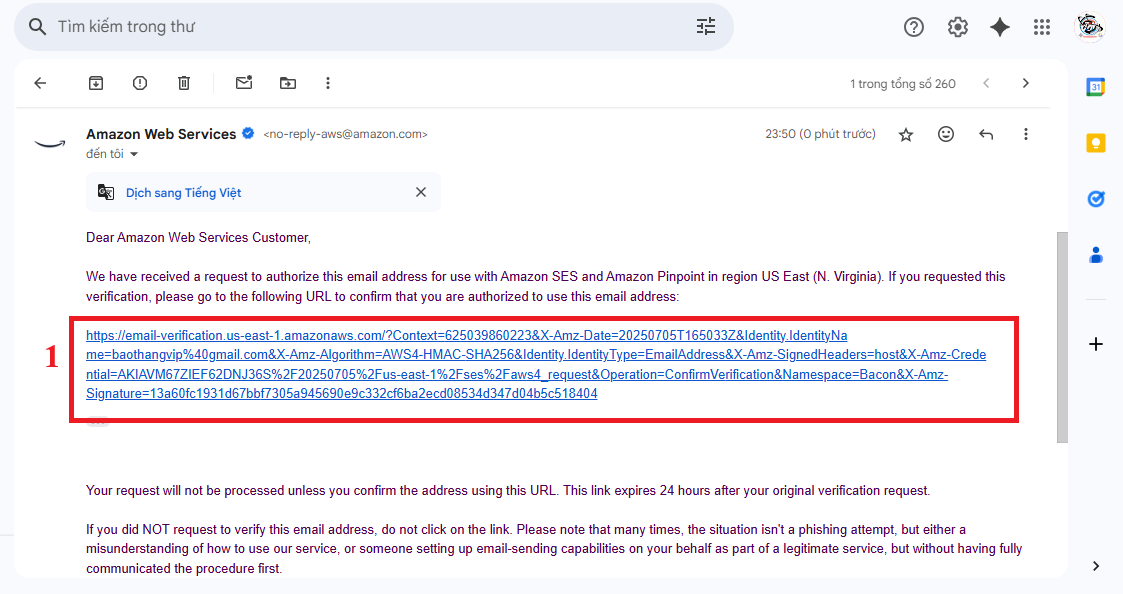Open Google Tasks side panel
Image resolution: width=1123 pixels, height=594 pixels.
pos(1096,198)
